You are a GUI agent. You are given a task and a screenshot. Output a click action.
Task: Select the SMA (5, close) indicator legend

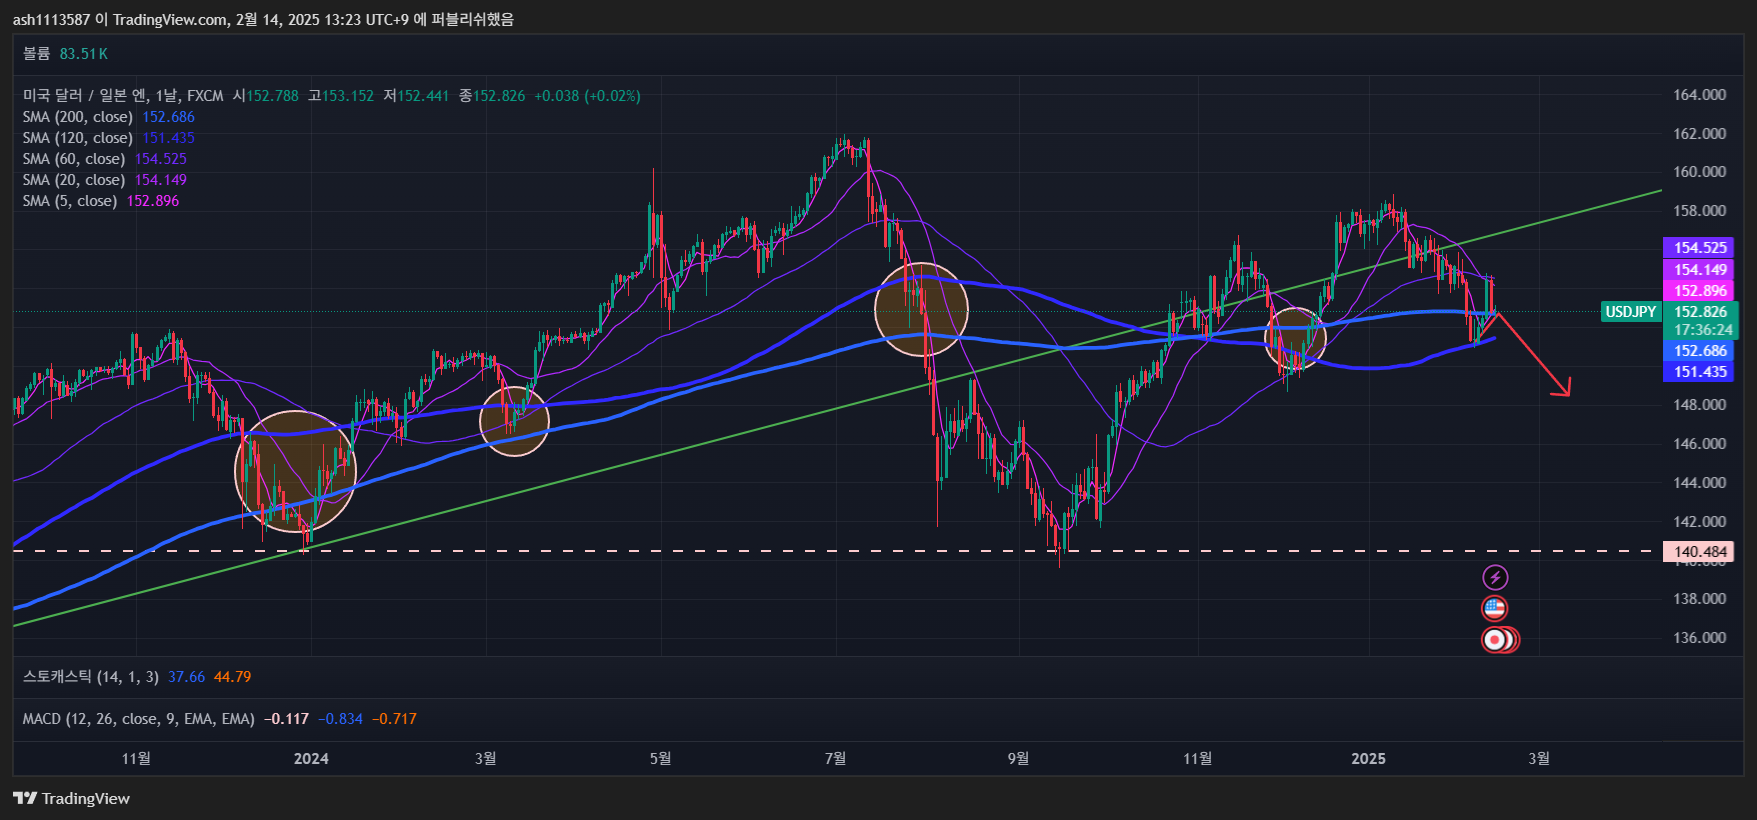pyautogui.click(x=70, y=201)
